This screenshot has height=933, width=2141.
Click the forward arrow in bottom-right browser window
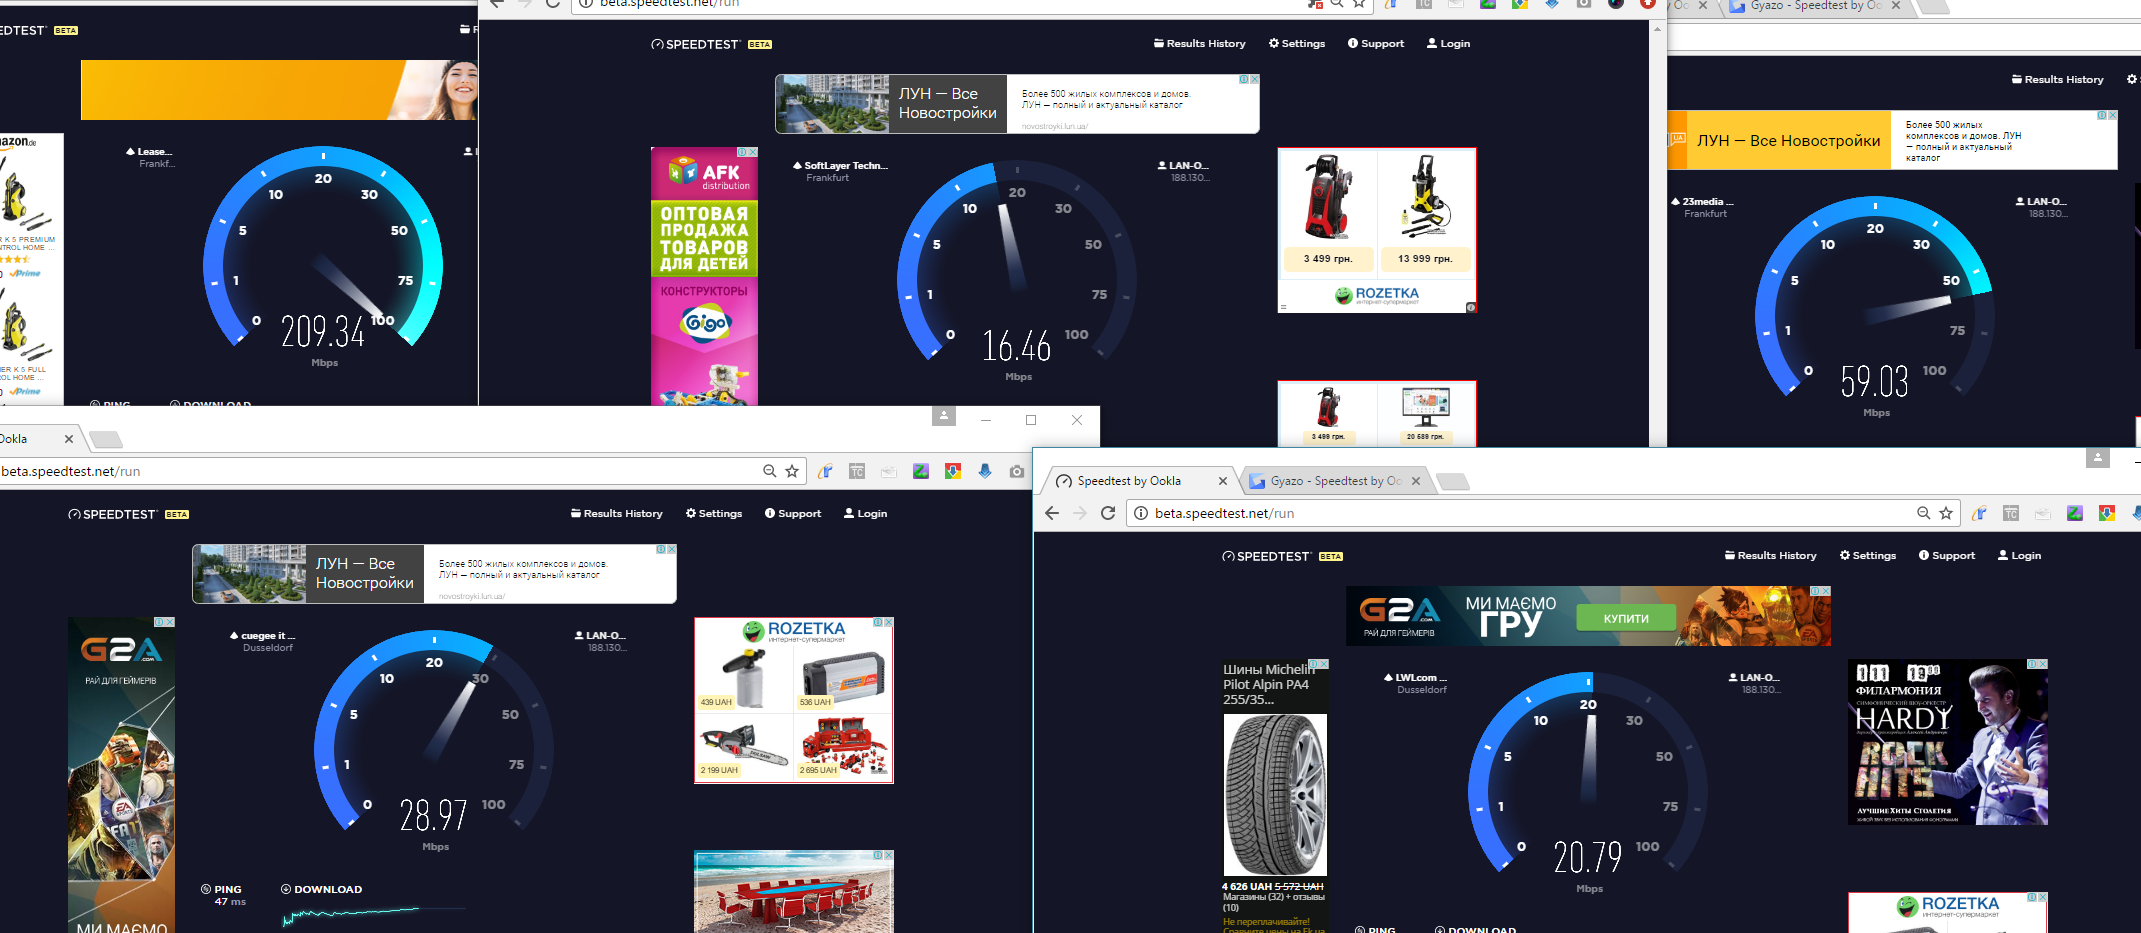point(1080,513)
